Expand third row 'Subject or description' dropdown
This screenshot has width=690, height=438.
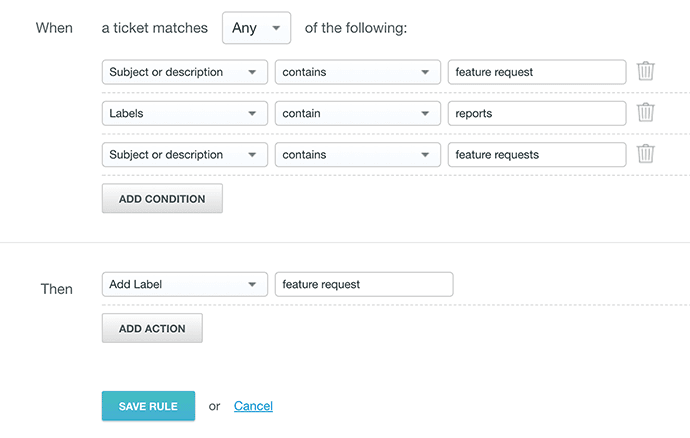click(185, 154)
